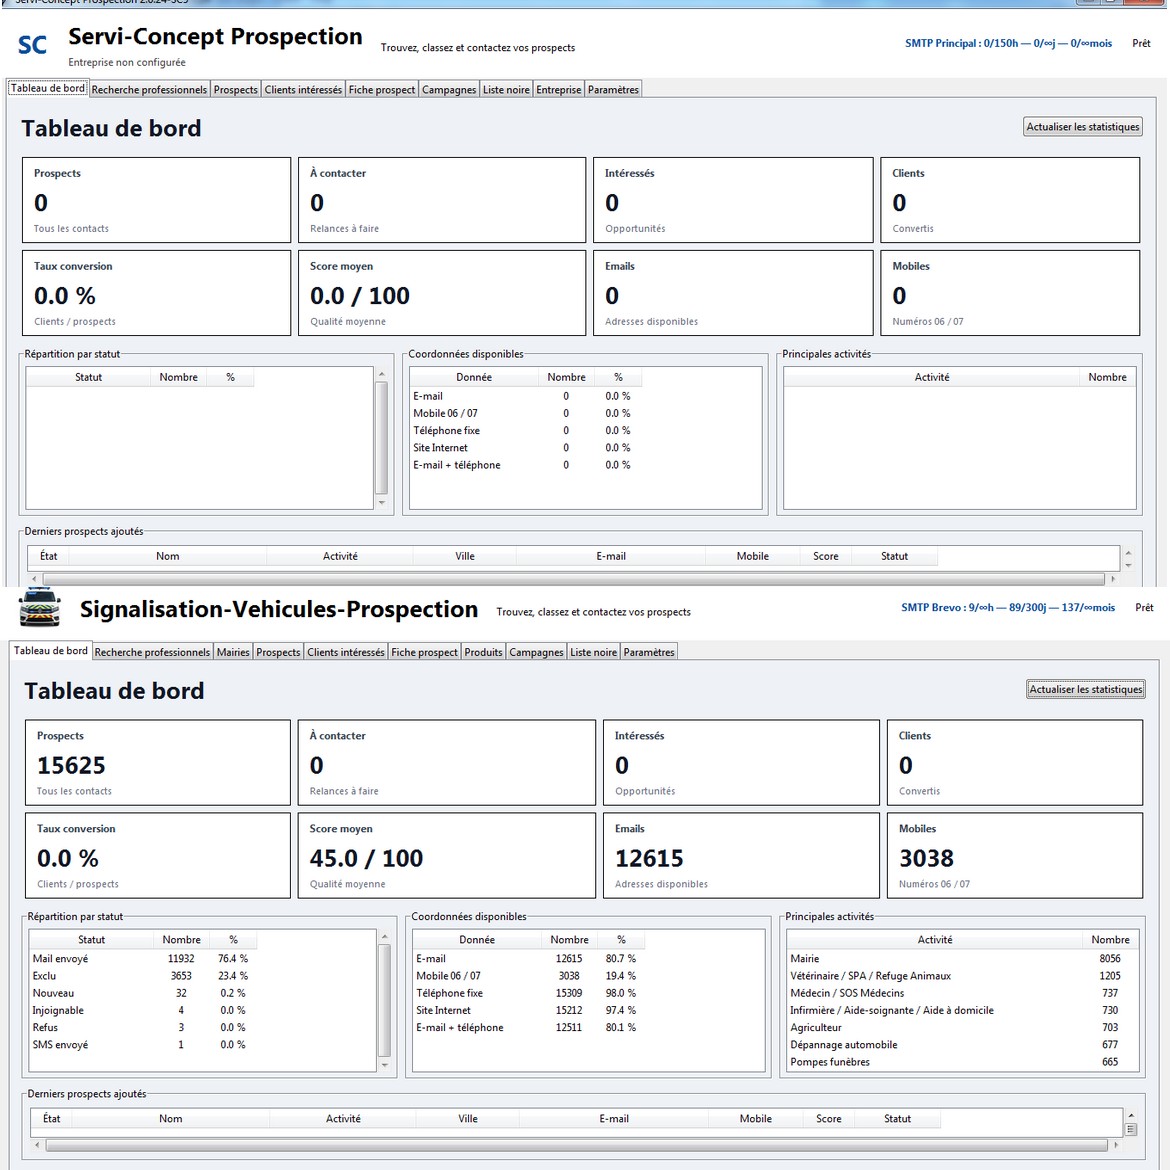Sort by Activité header in Signalisation Principales activités

click(934, 939)
